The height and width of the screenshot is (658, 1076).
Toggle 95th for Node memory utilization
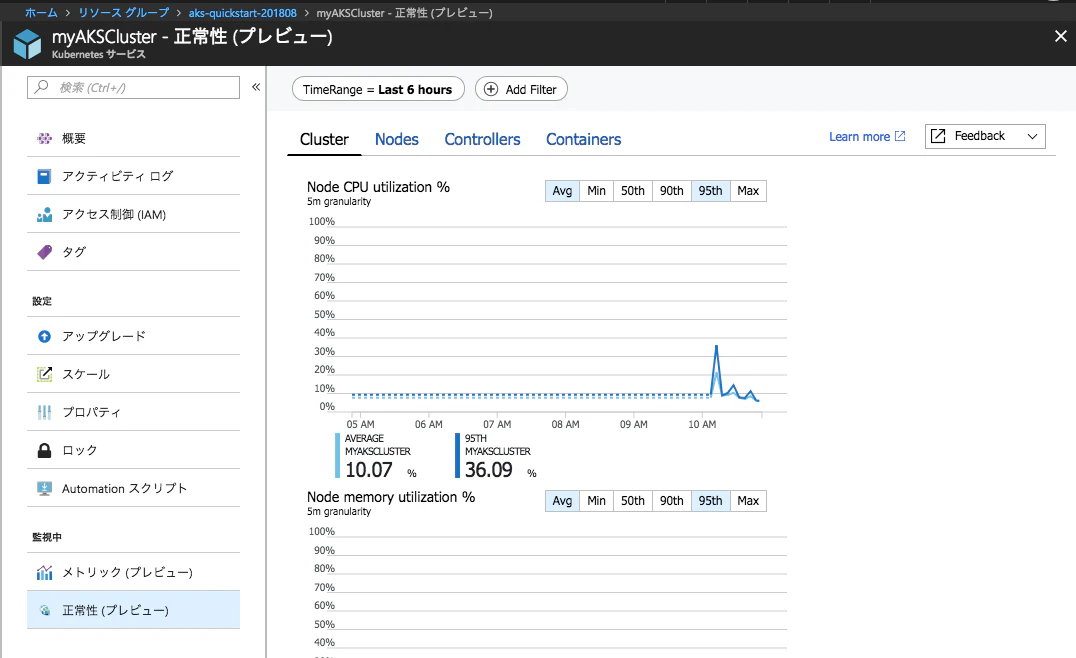pyautogui.click(x=710, y=501)
